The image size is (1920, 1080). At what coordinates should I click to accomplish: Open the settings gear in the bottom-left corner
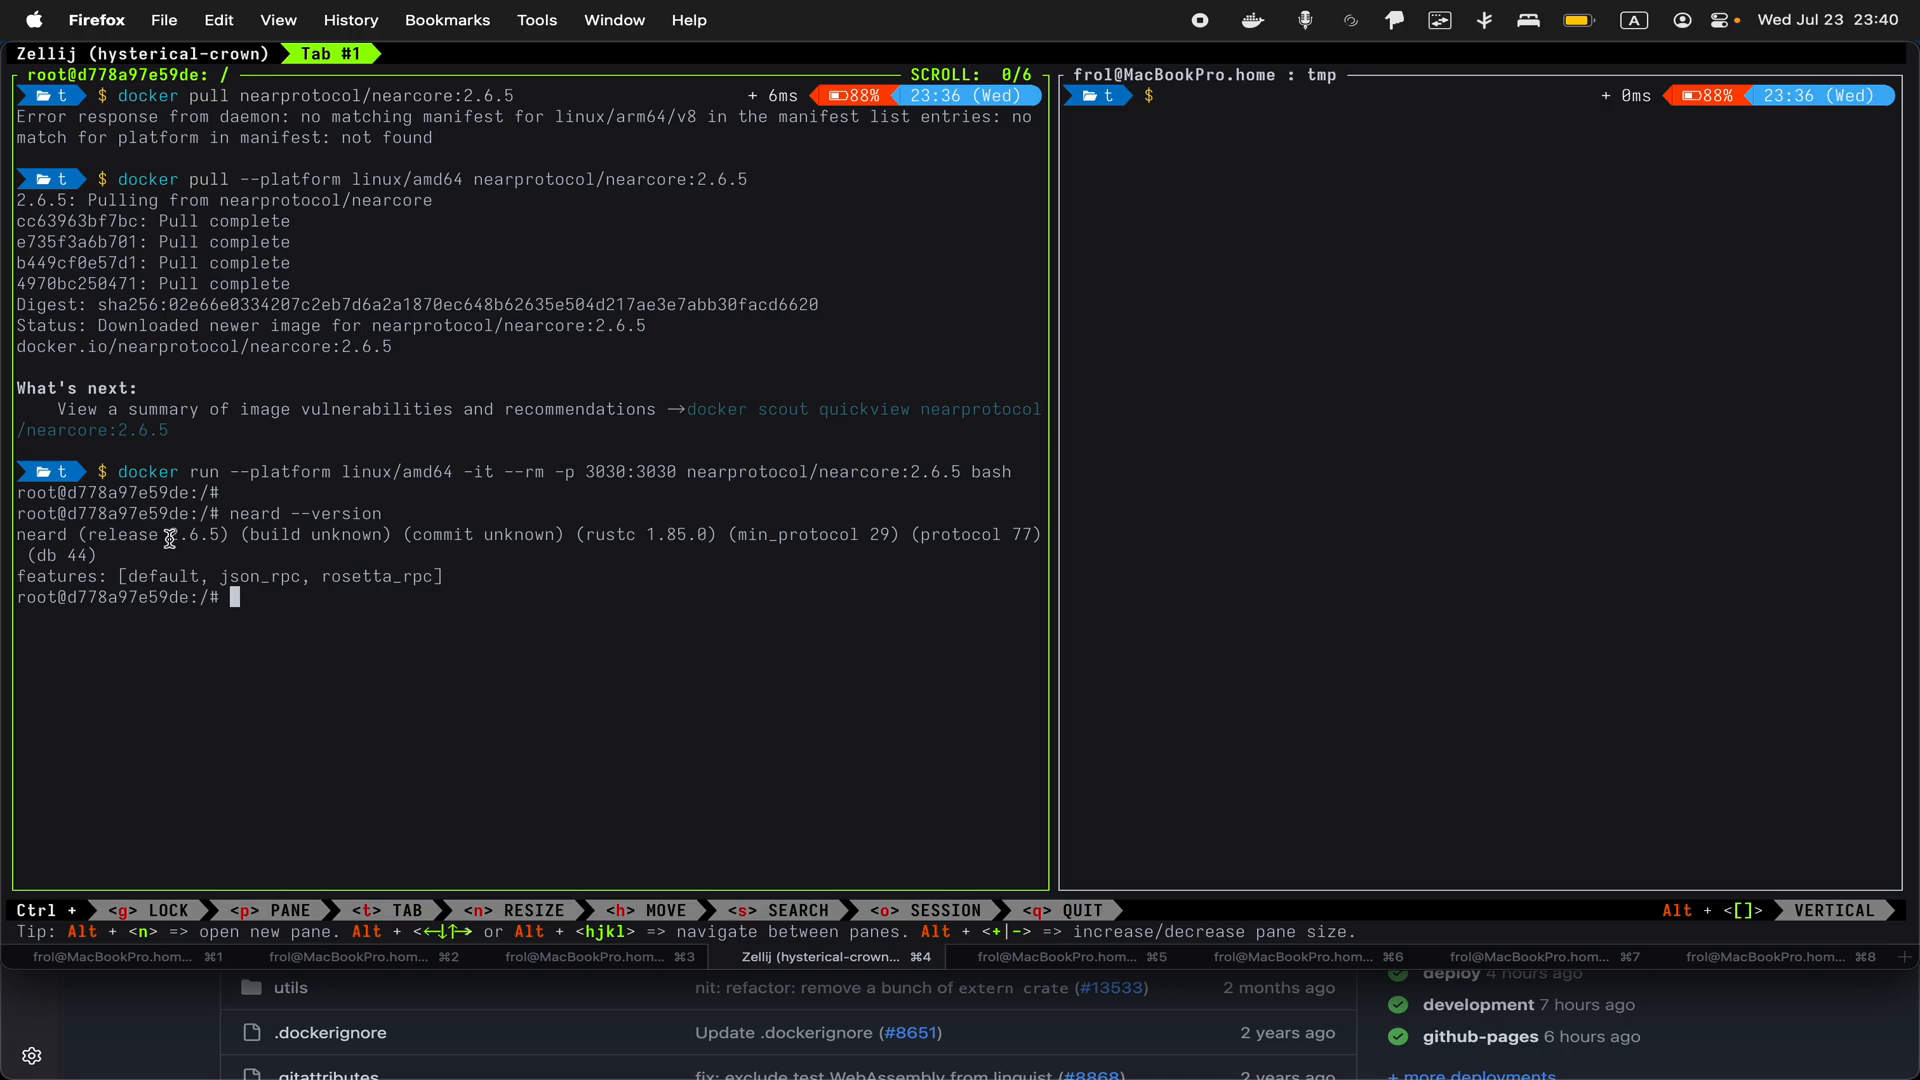click(31, 1056)
